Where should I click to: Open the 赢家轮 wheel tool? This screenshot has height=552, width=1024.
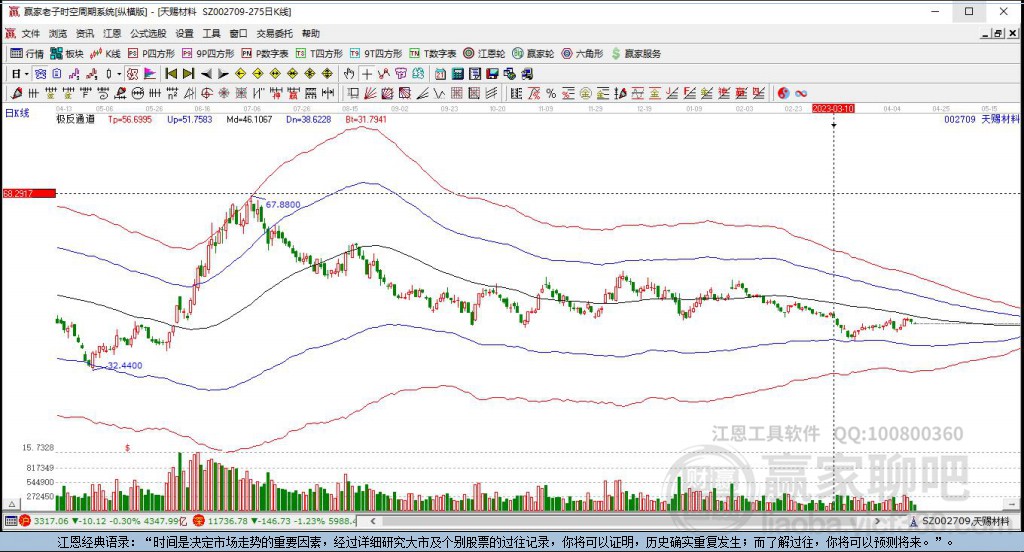click(x=533, y=54)
